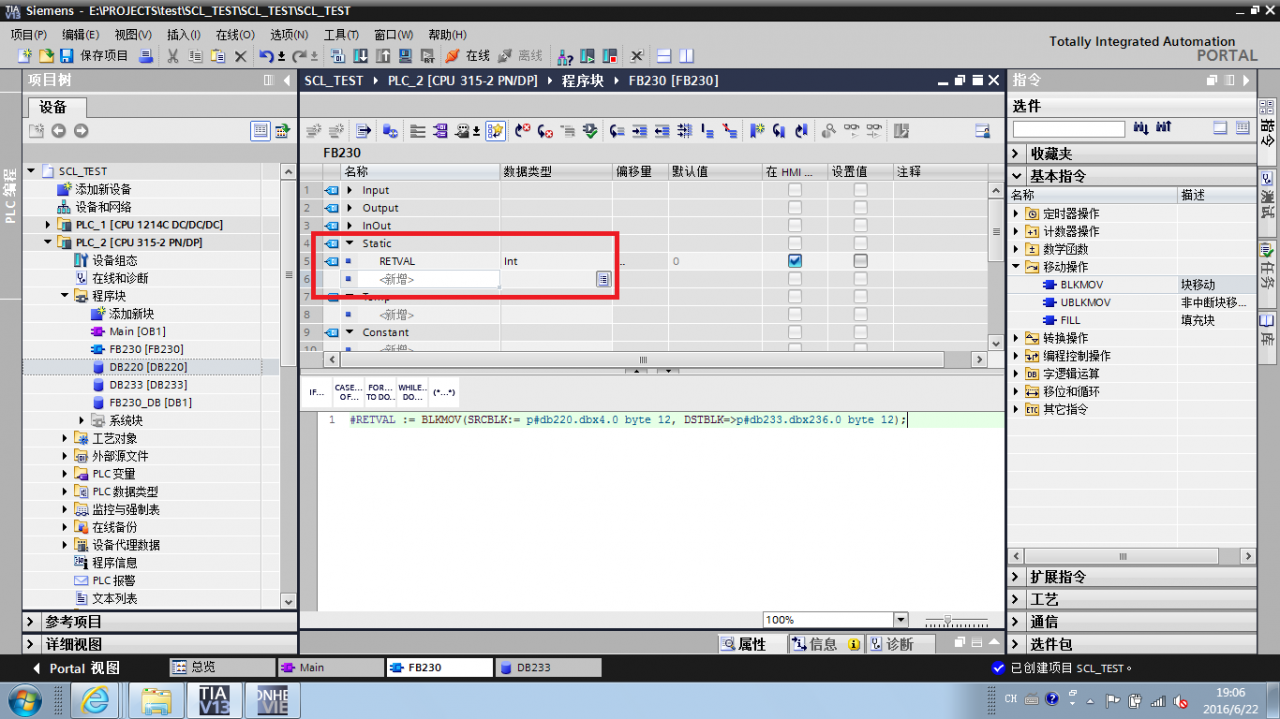
Task: Click the split editor vertically icon
Action: click(686, 56)
